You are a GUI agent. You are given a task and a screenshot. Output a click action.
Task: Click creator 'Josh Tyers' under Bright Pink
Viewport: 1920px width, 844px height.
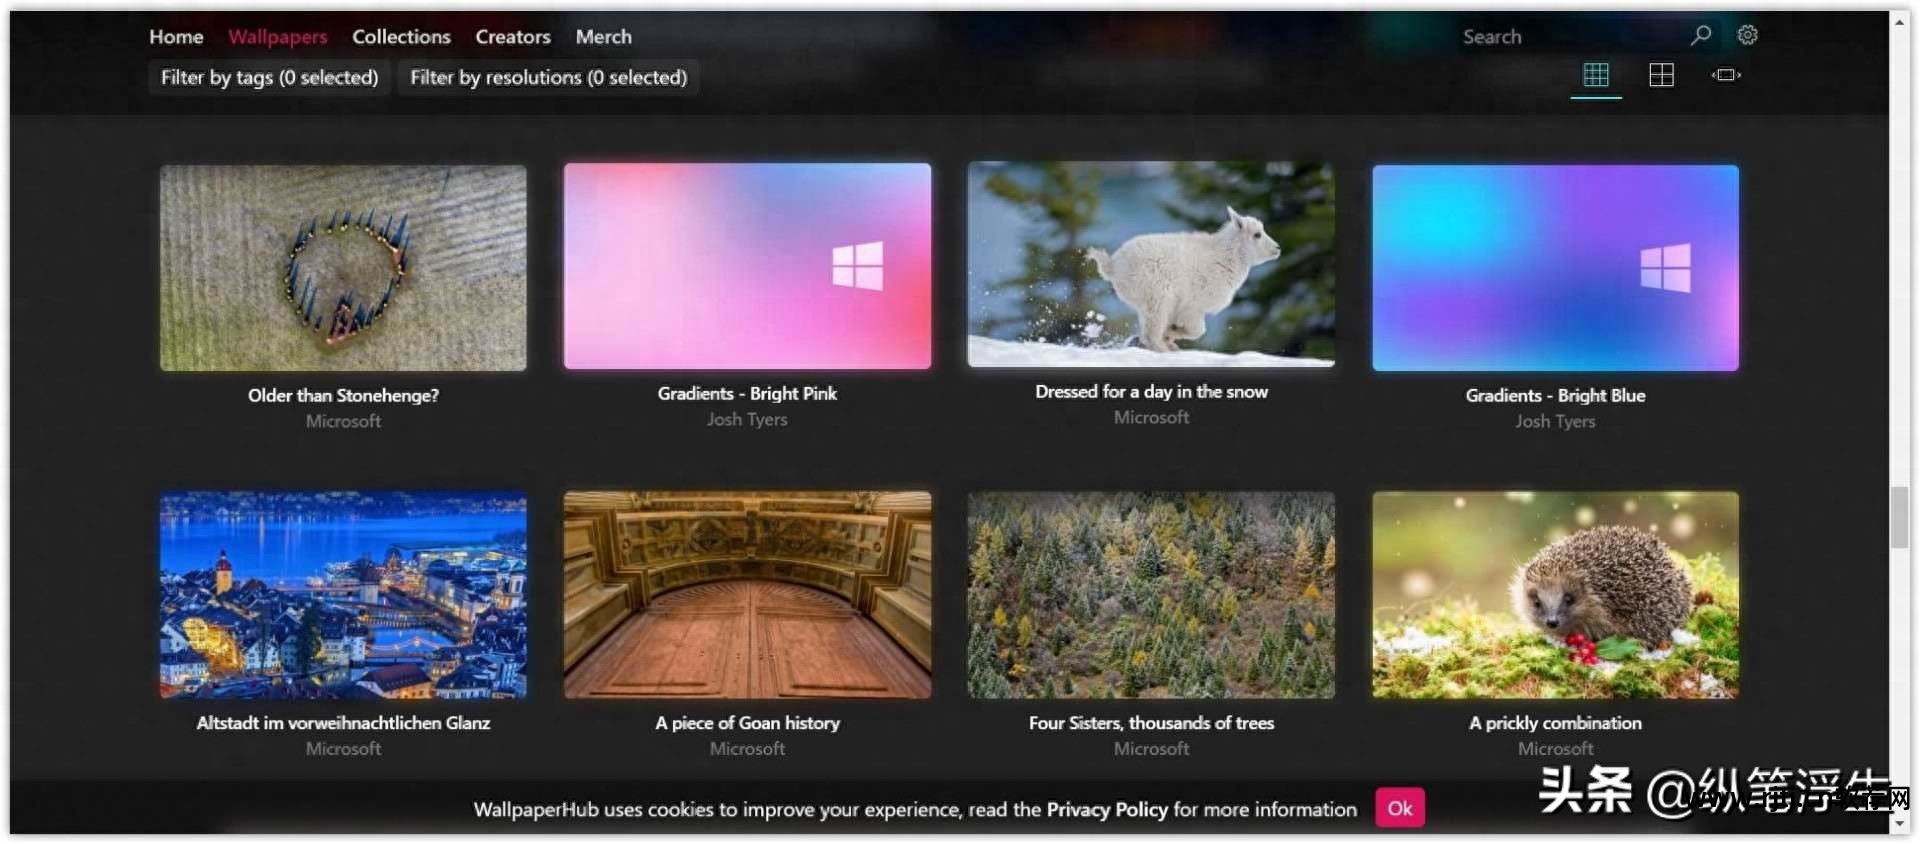pyautogui.click(x=747, y=419)
